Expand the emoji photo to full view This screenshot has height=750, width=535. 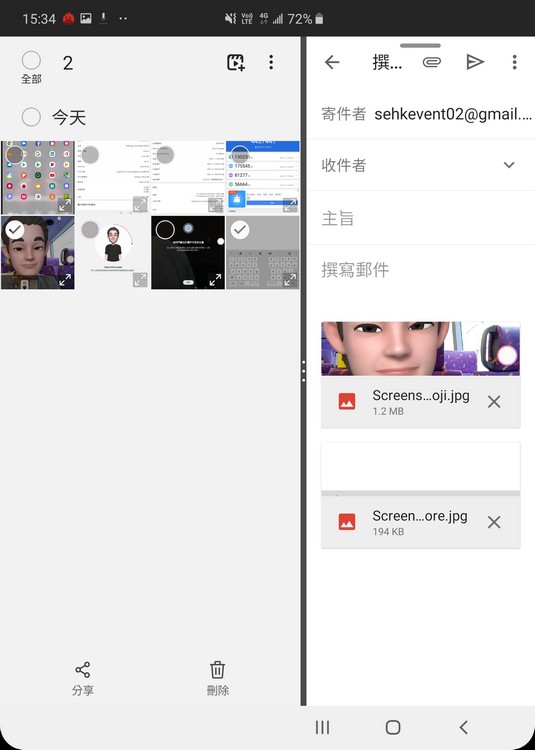point(65,279)
